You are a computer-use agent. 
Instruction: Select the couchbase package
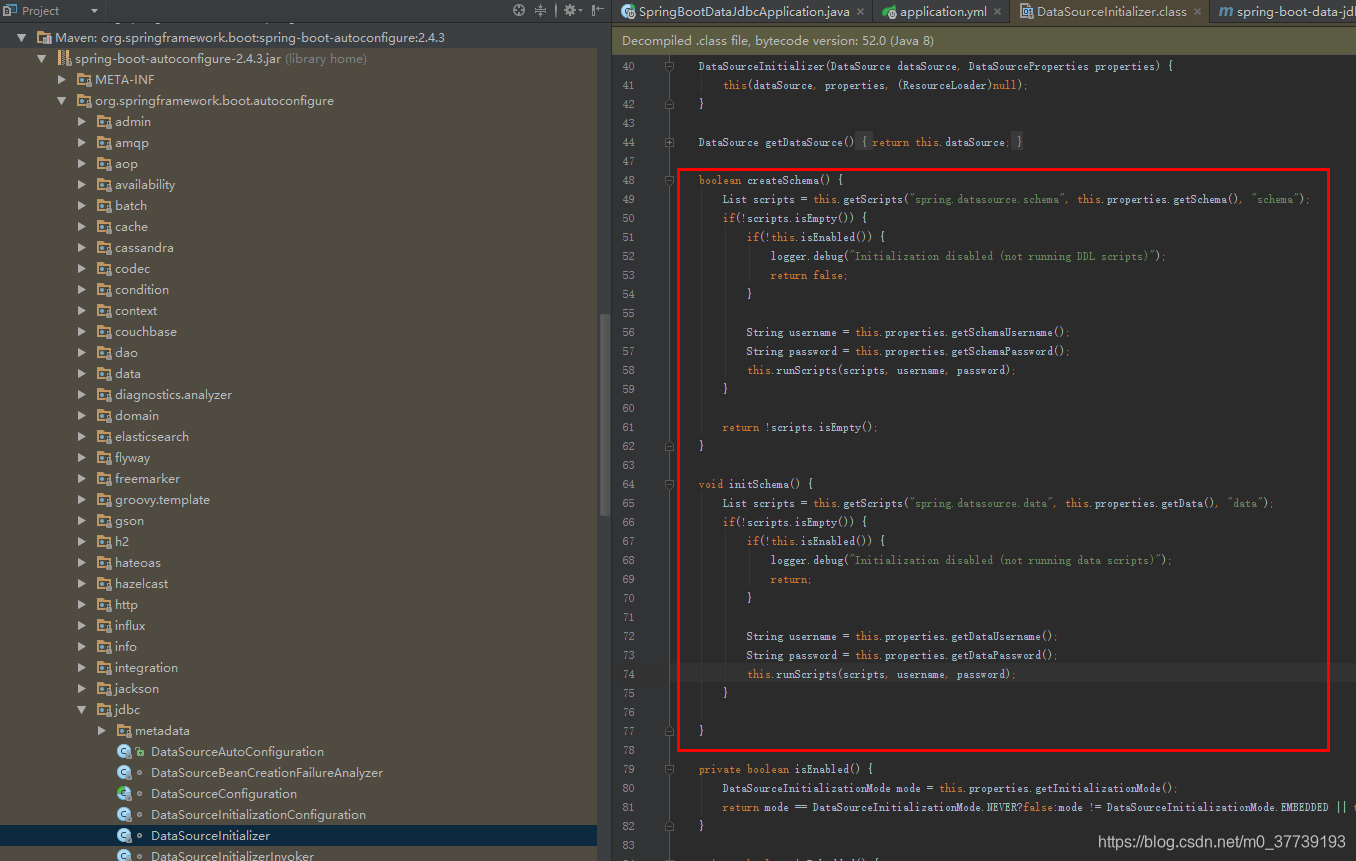(x=145, y=332)
